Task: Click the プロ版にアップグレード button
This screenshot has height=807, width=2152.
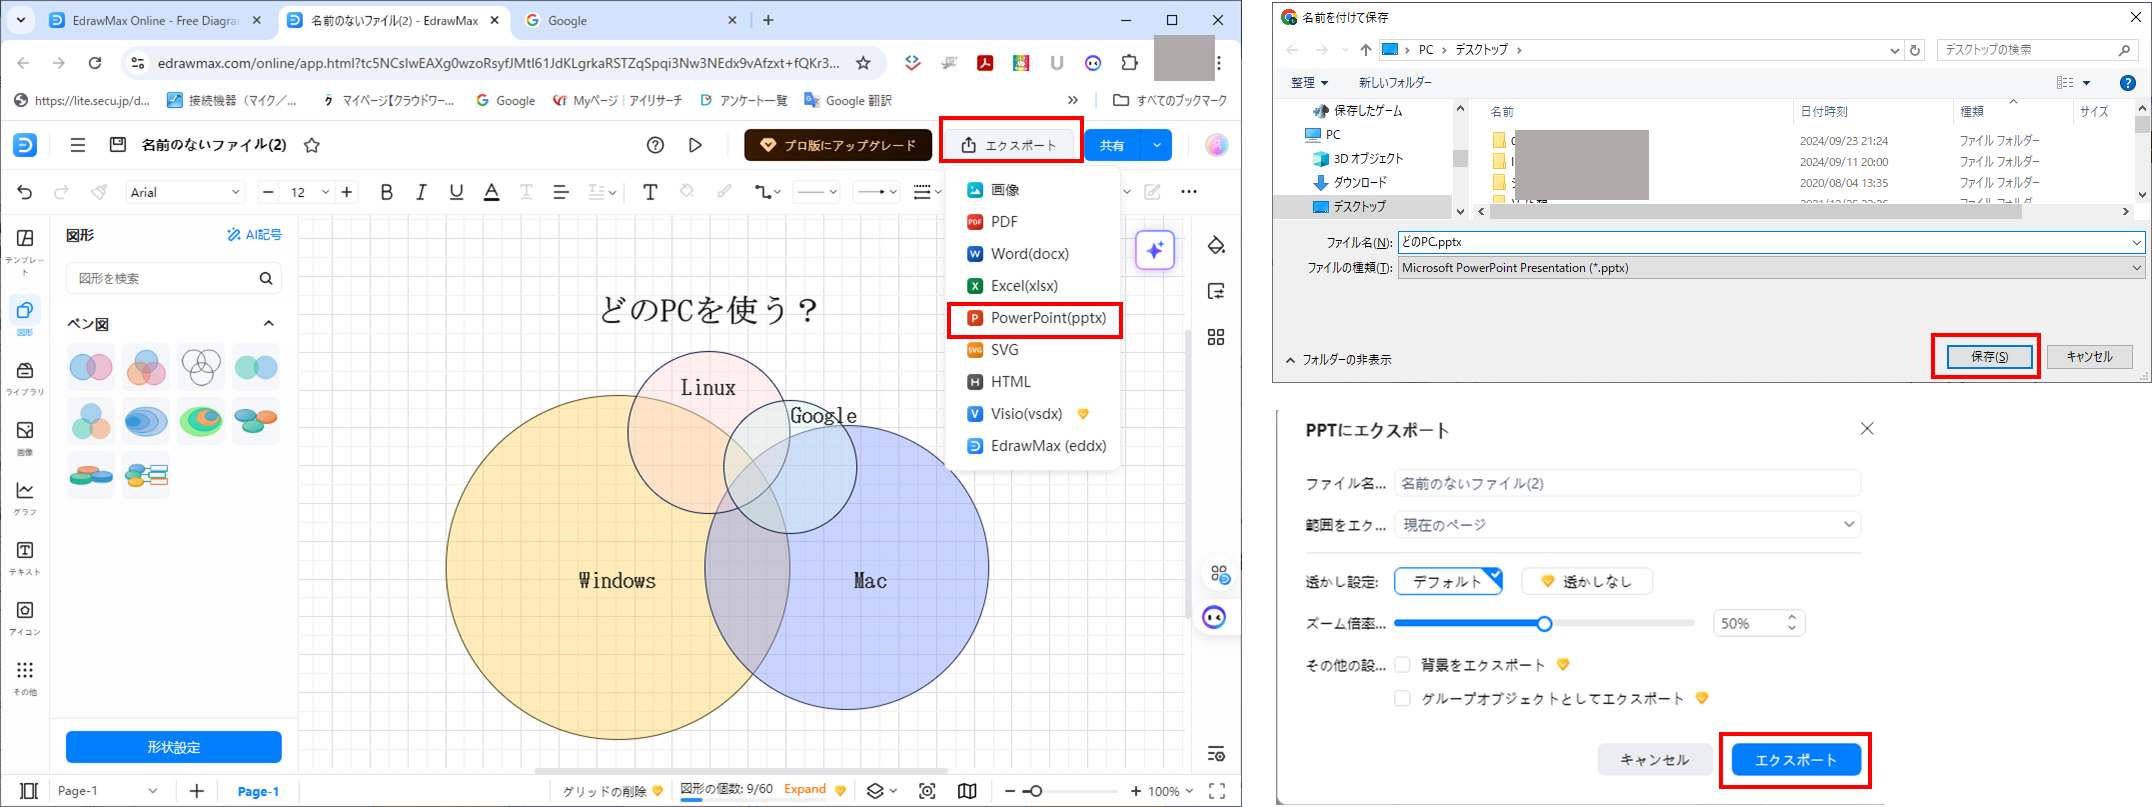Action: coord(838,145)
